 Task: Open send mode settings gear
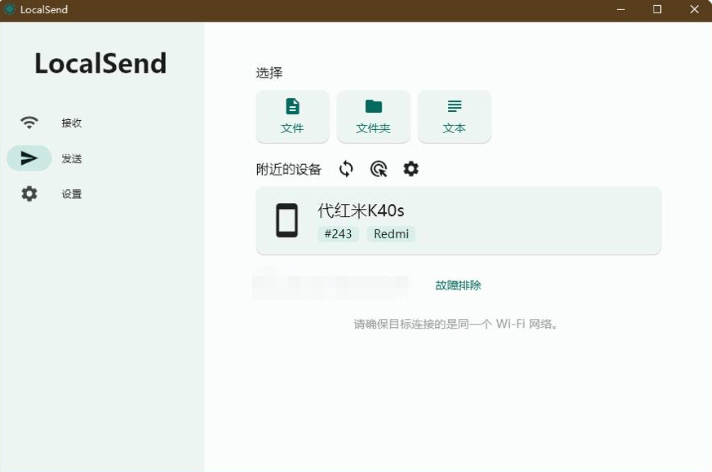(x=411, y=169)
